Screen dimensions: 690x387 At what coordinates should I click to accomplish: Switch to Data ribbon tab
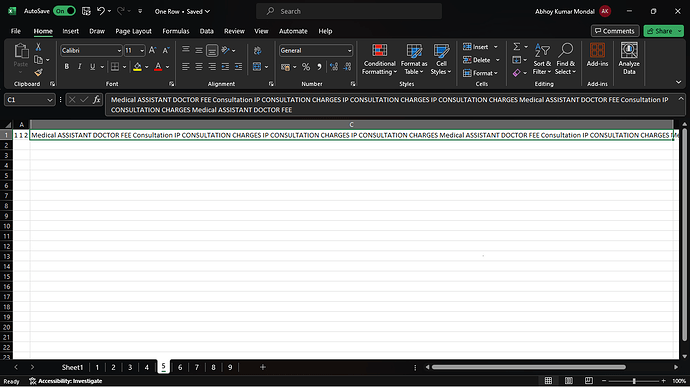[206, 31]
